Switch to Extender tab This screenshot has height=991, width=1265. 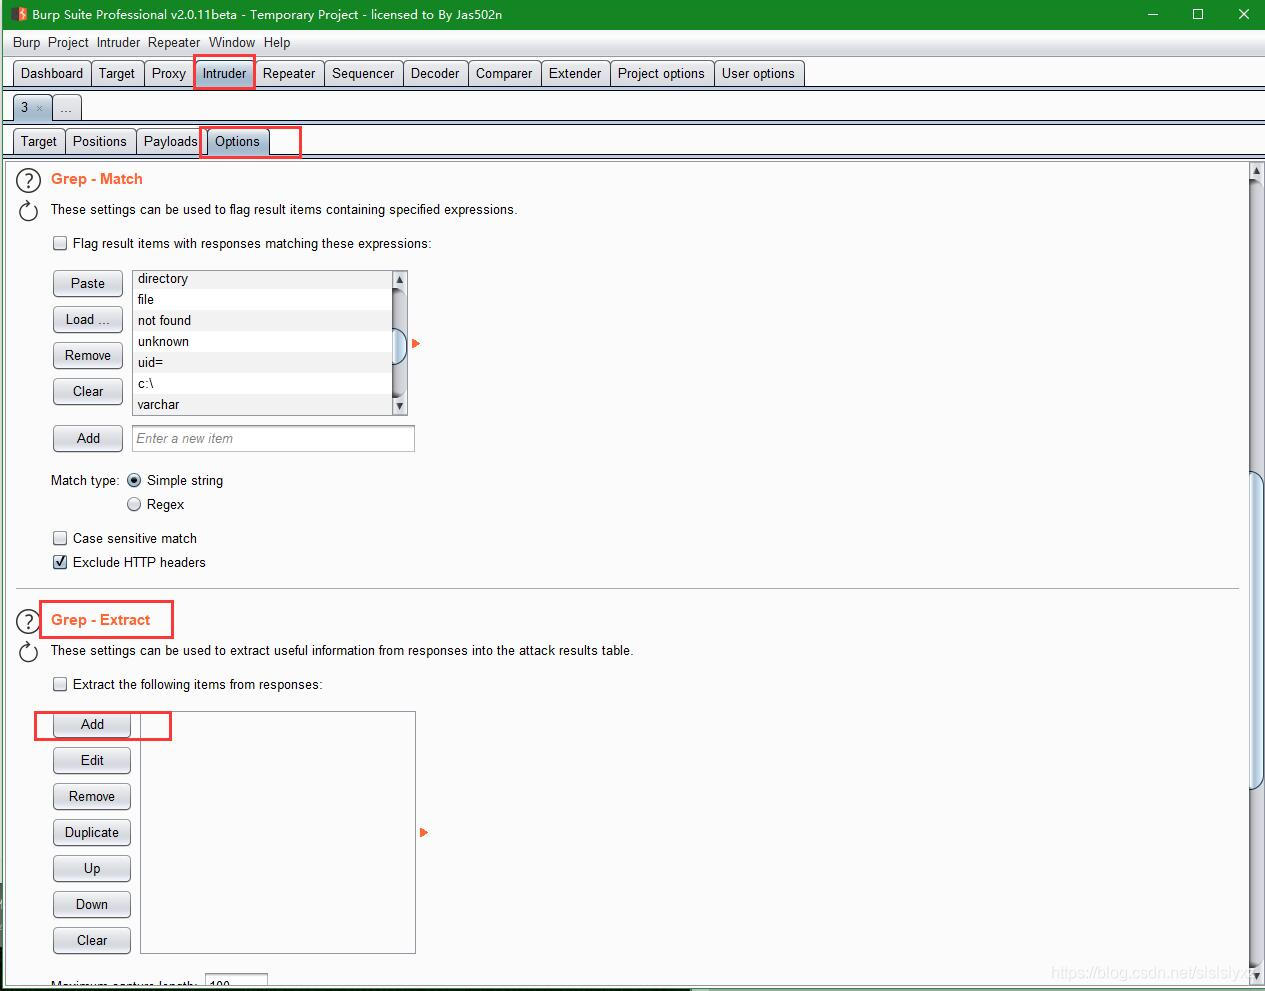coord(575,73)
